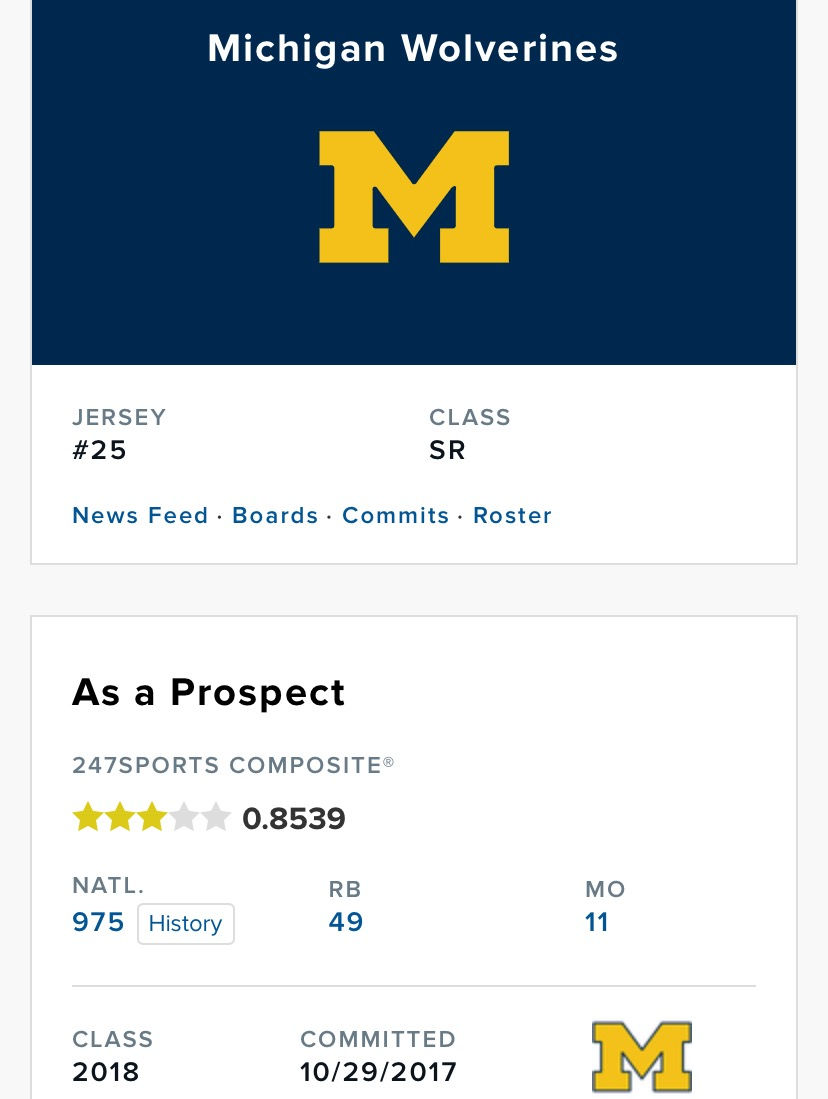This screenshot has width=828, height=1099.
Task: Click the 247Sports Composite label
Action: 233,765
